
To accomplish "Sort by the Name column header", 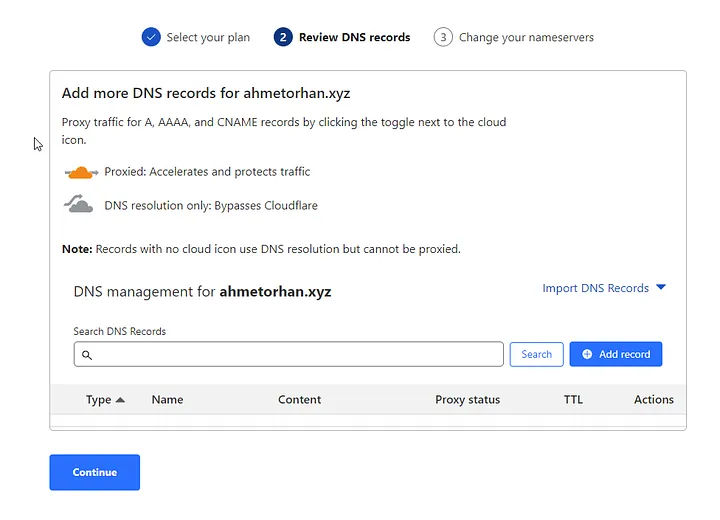I will point(167,400).
